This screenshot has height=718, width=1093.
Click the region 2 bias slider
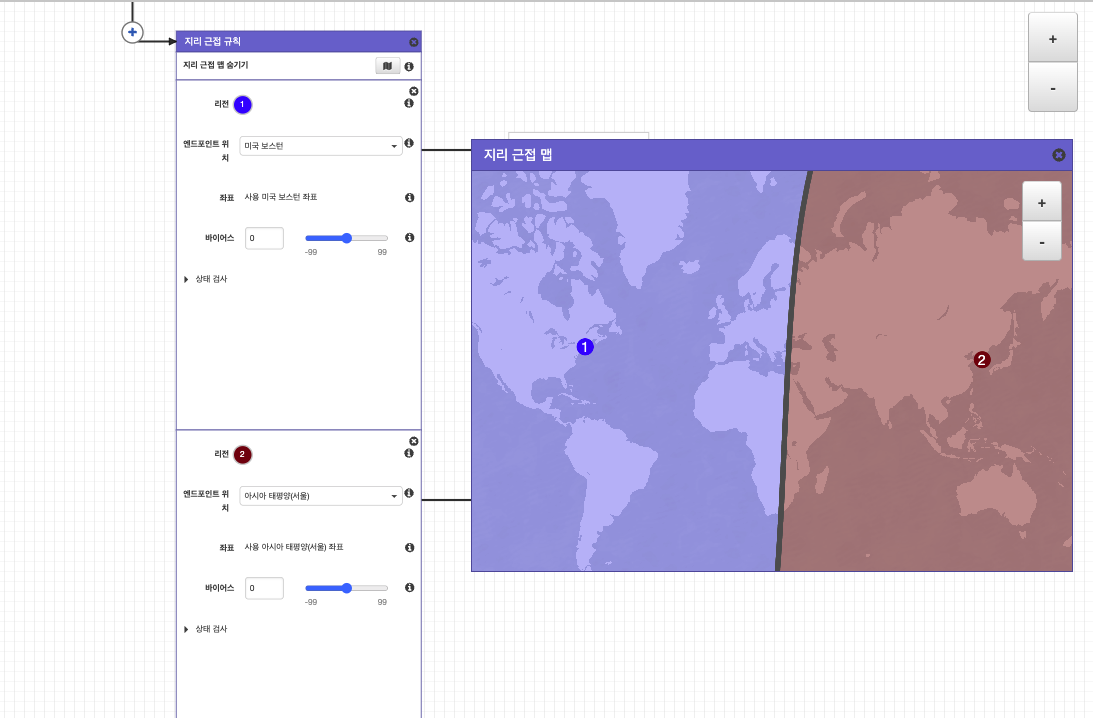pos(346,588)
